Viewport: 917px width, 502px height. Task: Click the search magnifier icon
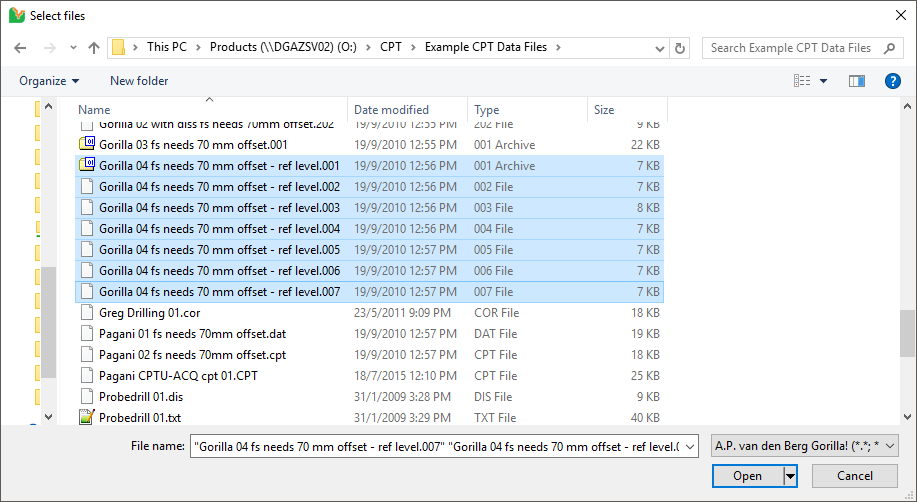tap(888, 48)
